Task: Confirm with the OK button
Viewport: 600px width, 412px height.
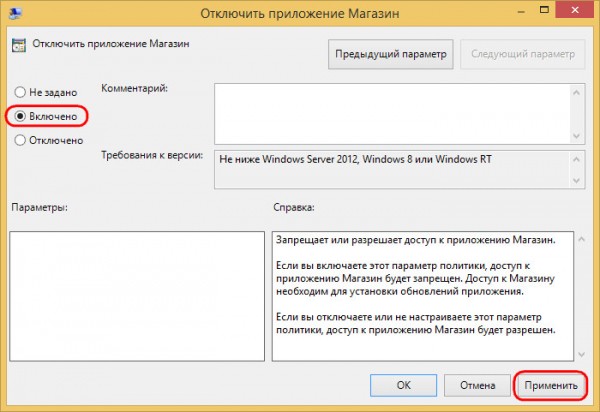Action: tap(403, 385)
